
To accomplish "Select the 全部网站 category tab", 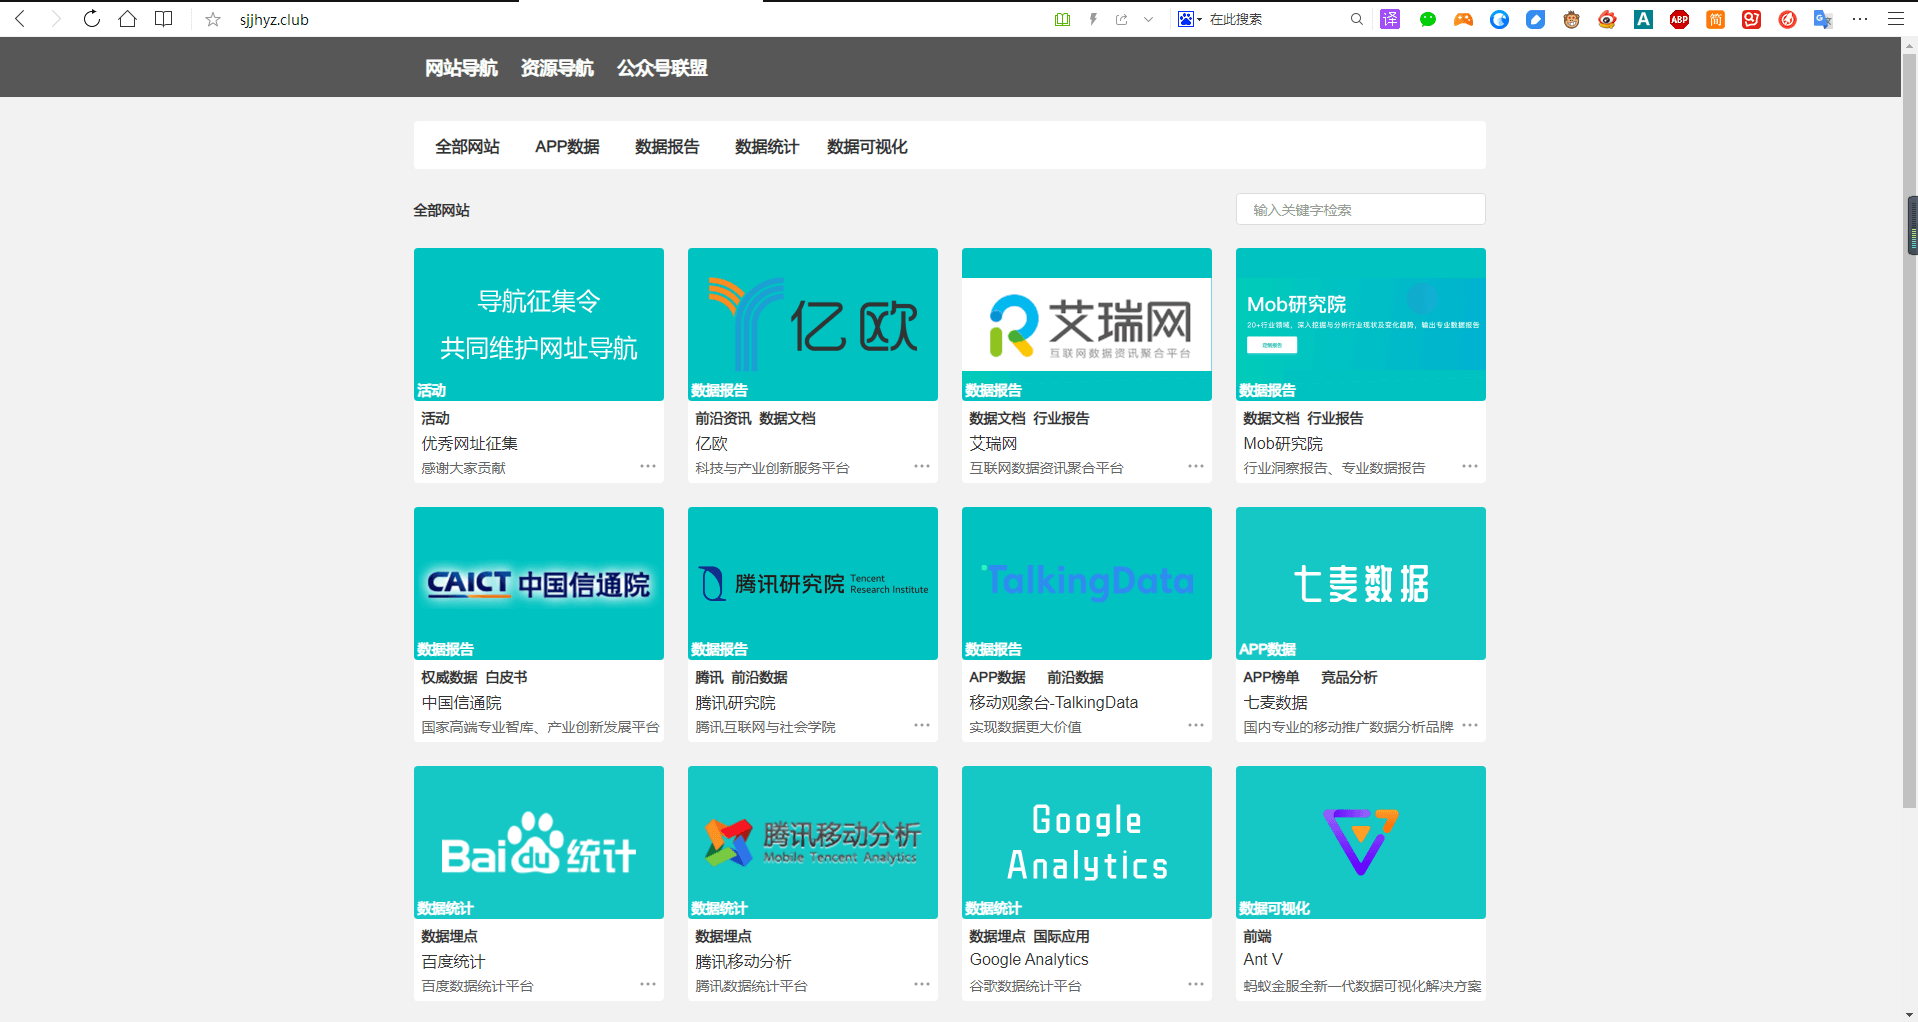I will [x=467, y=147].
